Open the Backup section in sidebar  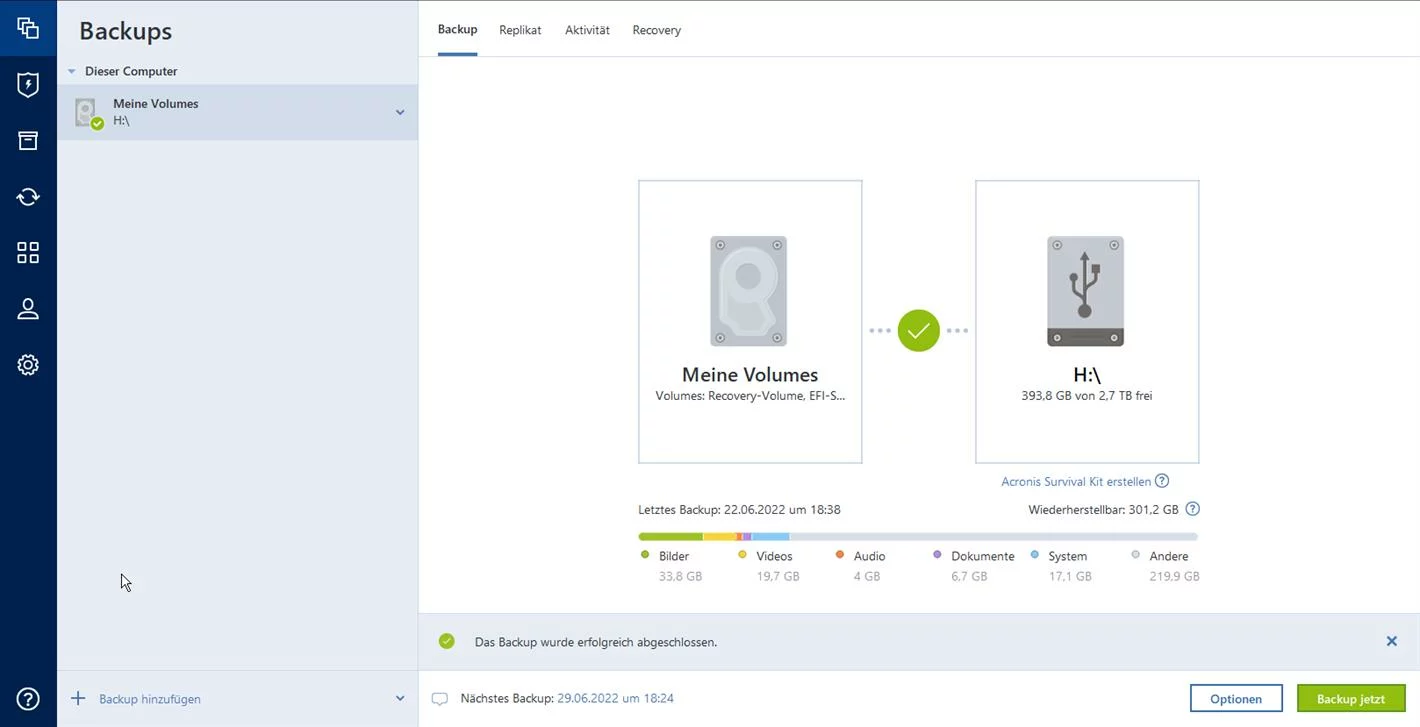coord(28,28)
